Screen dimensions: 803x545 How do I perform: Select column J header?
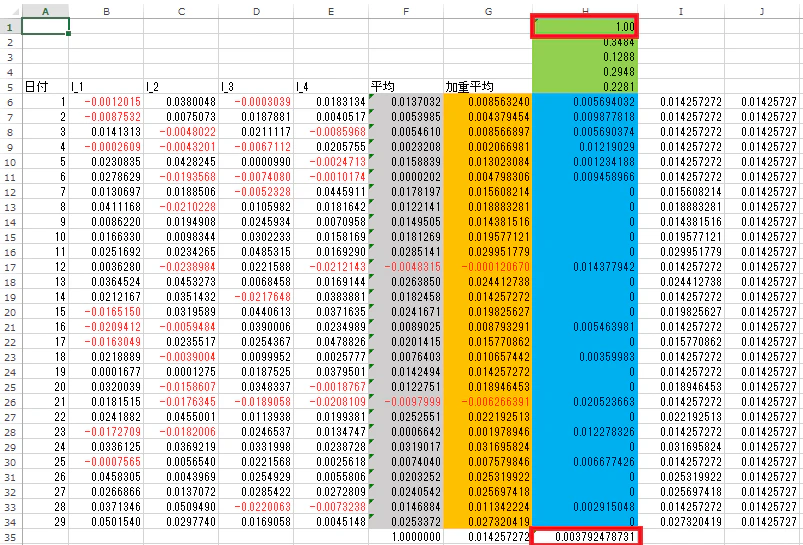click(763, 11)
